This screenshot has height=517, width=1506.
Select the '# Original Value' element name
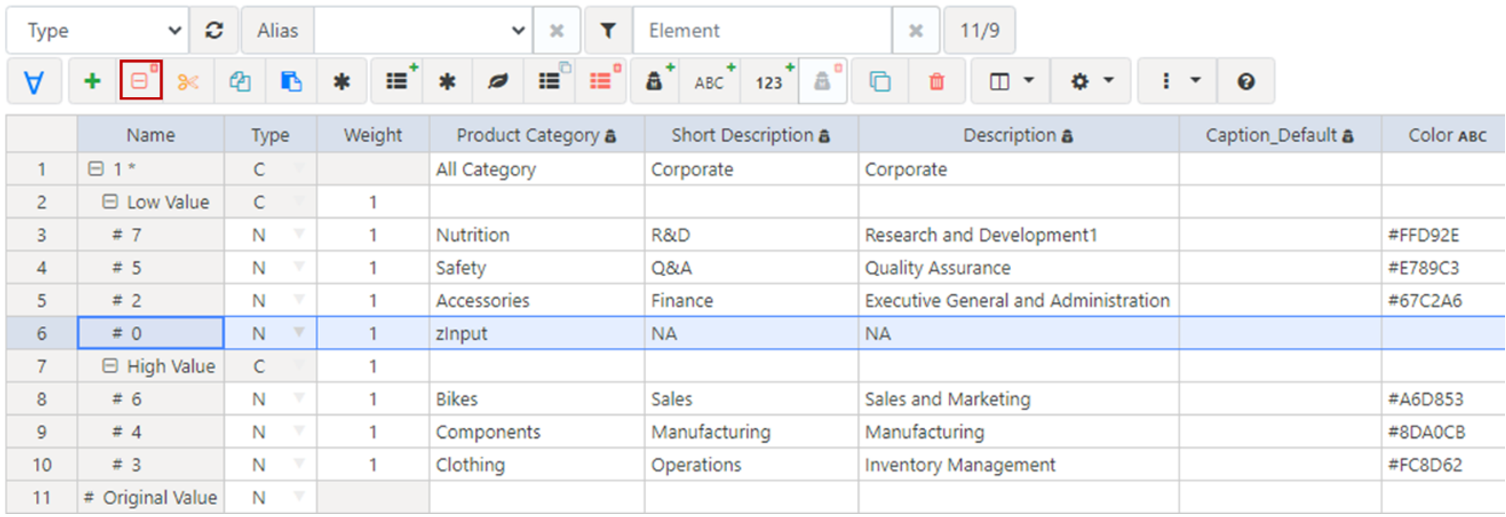coord(151,497)
